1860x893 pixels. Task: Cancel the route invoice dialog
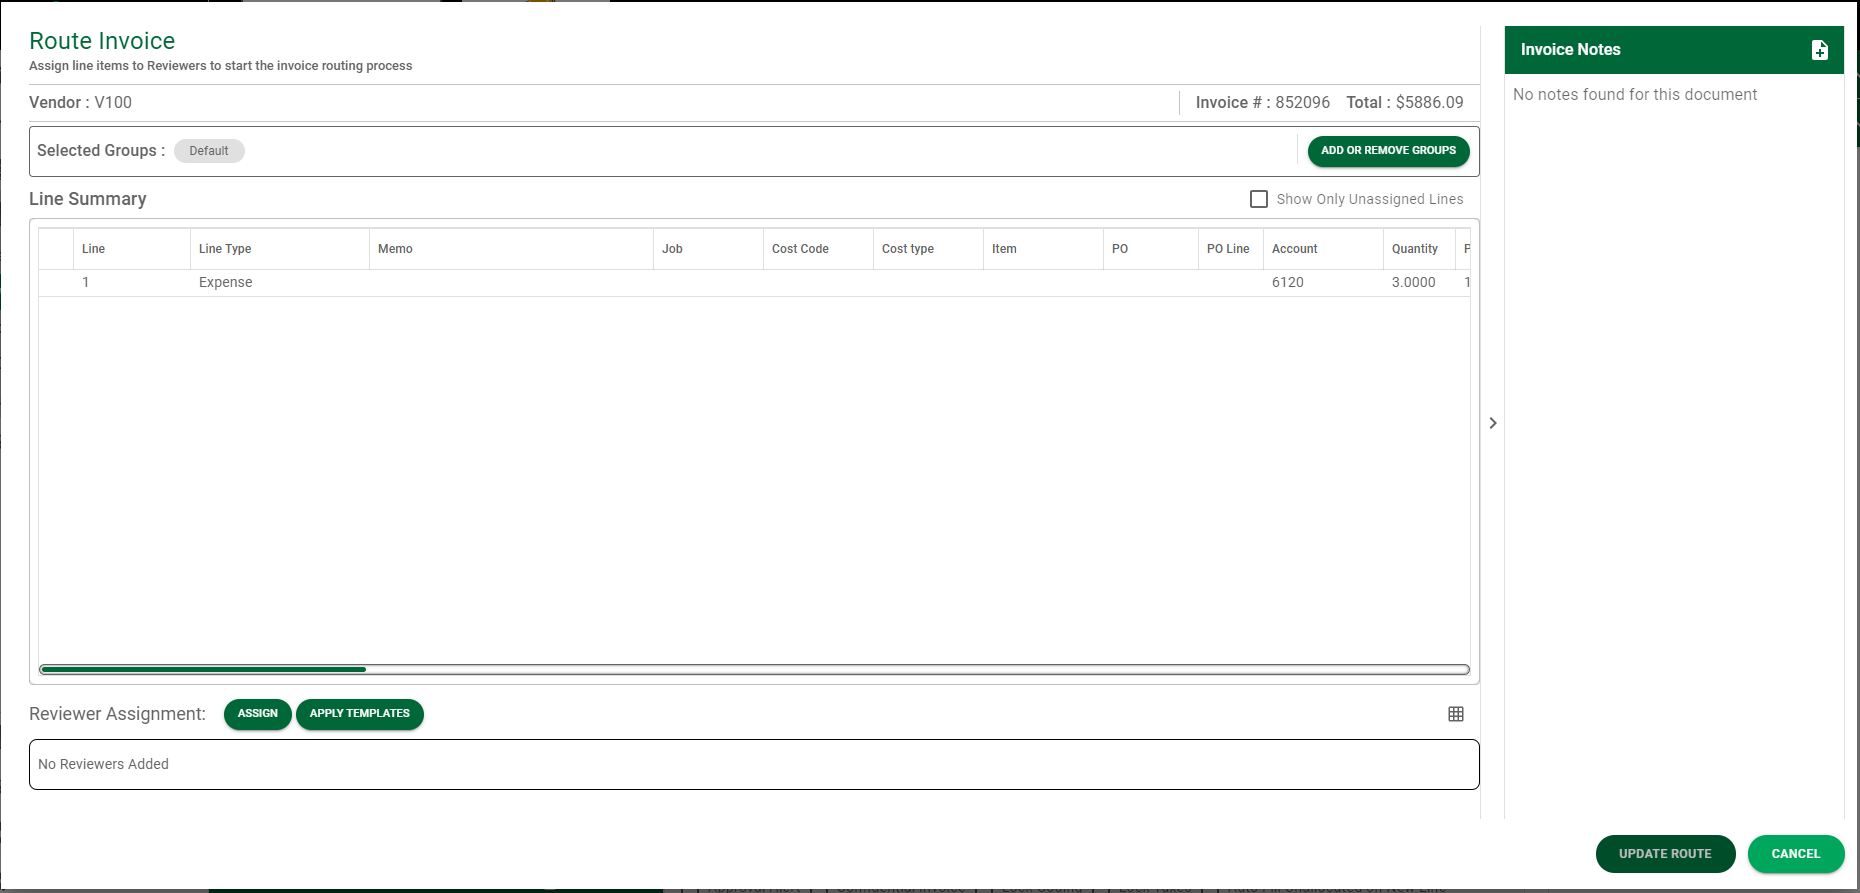1796,854
